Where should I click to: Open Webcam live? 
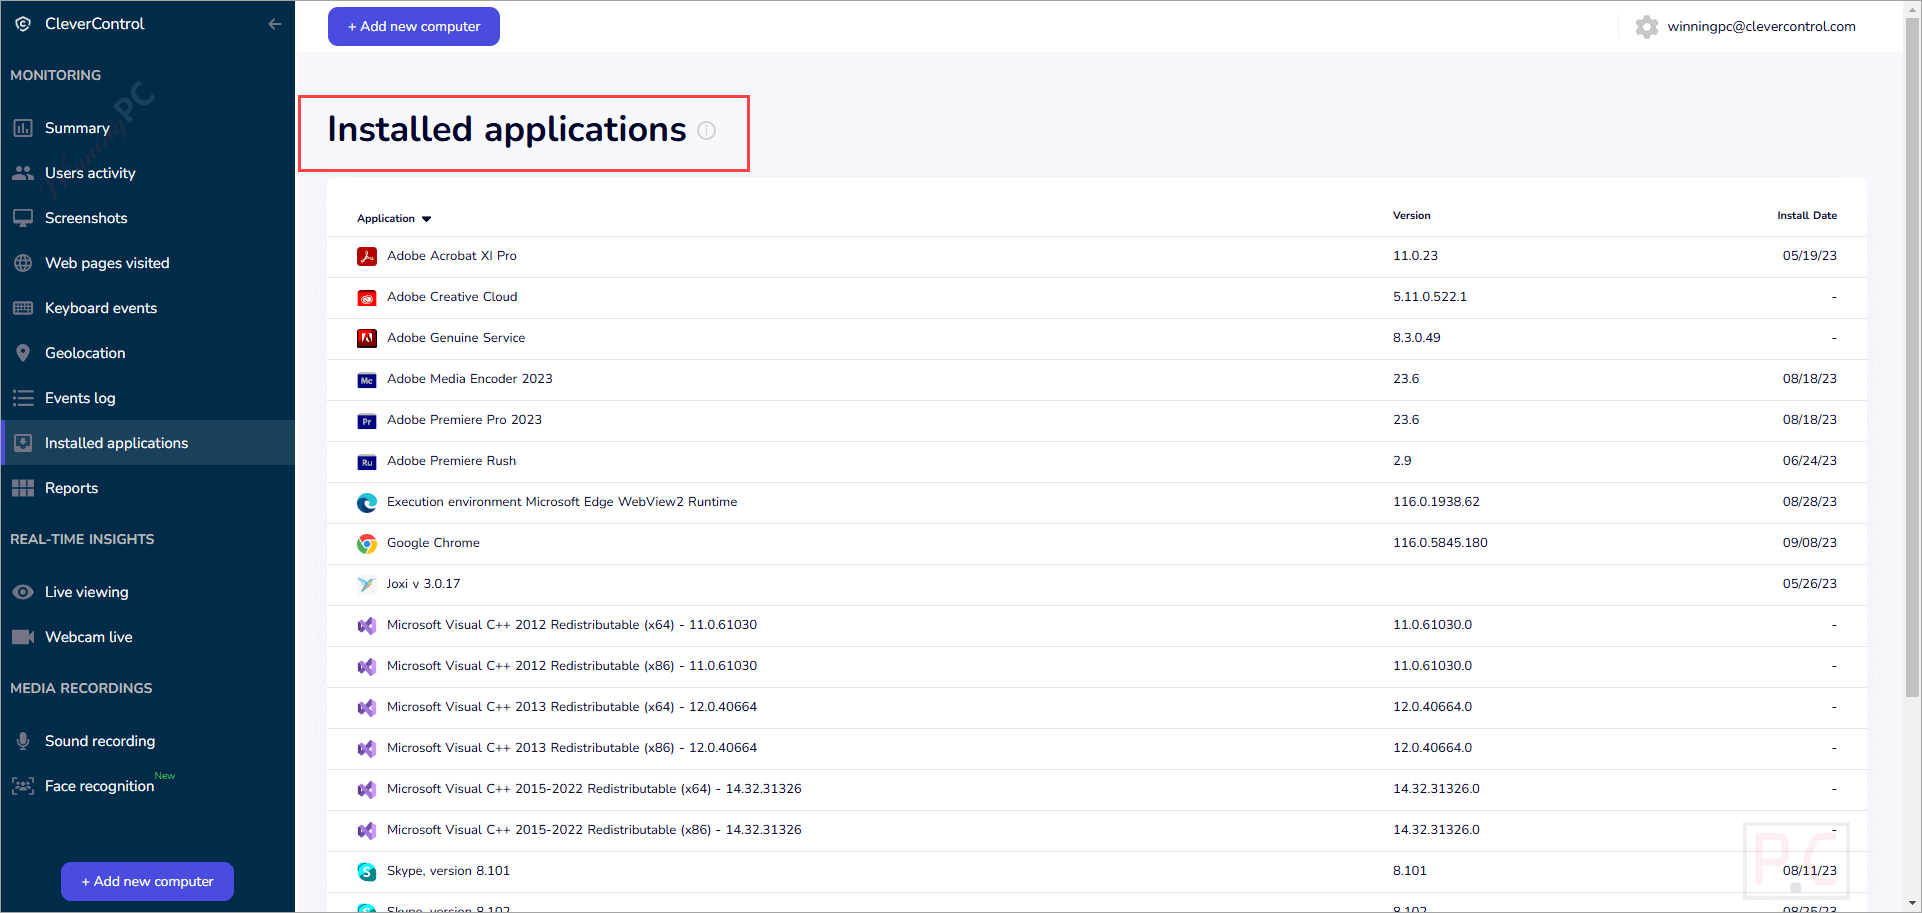148,637
